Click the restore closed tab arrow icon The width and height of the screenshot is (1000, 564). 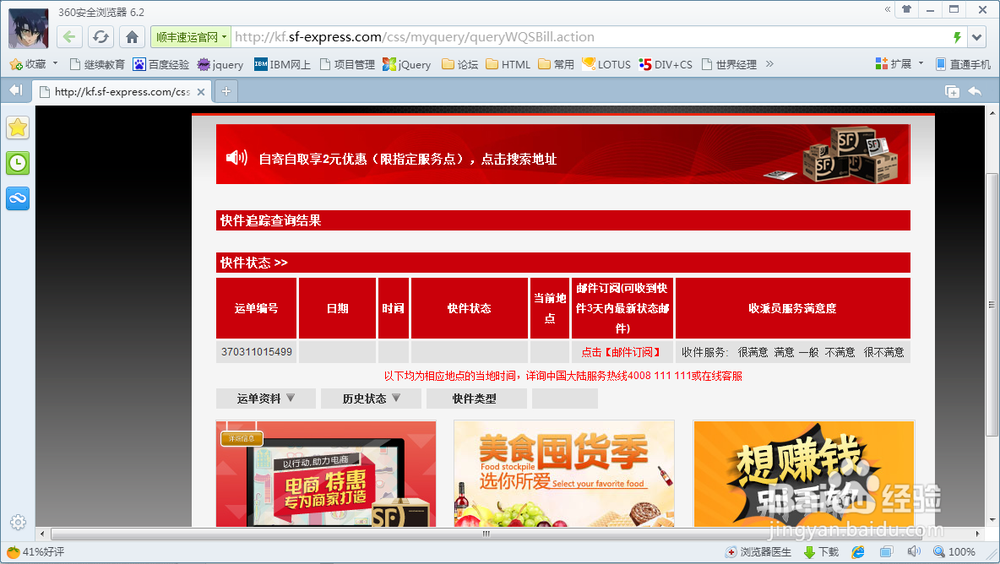pyautogui.click(x=974, y=91)
